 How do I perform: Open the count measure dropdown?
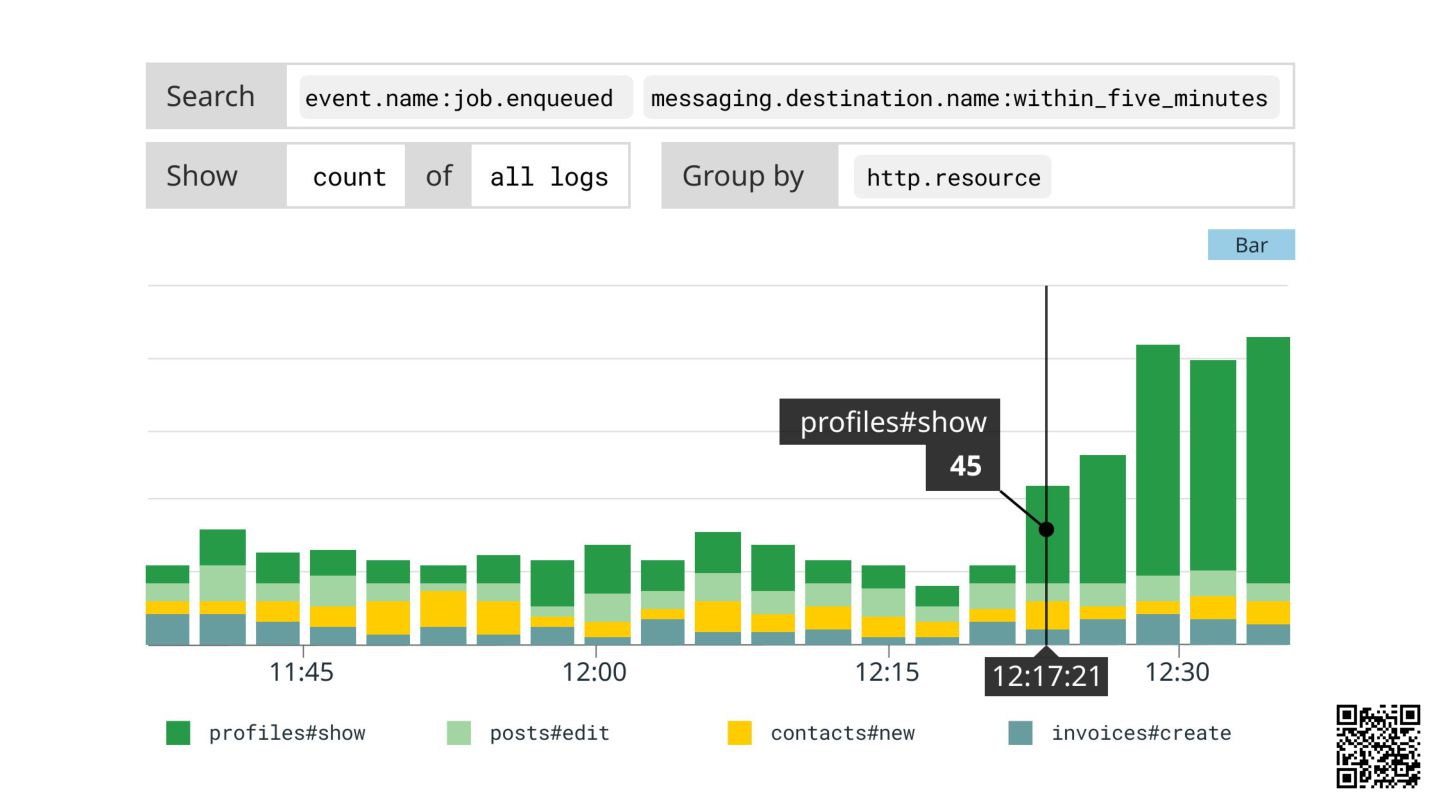click(349, 177)
